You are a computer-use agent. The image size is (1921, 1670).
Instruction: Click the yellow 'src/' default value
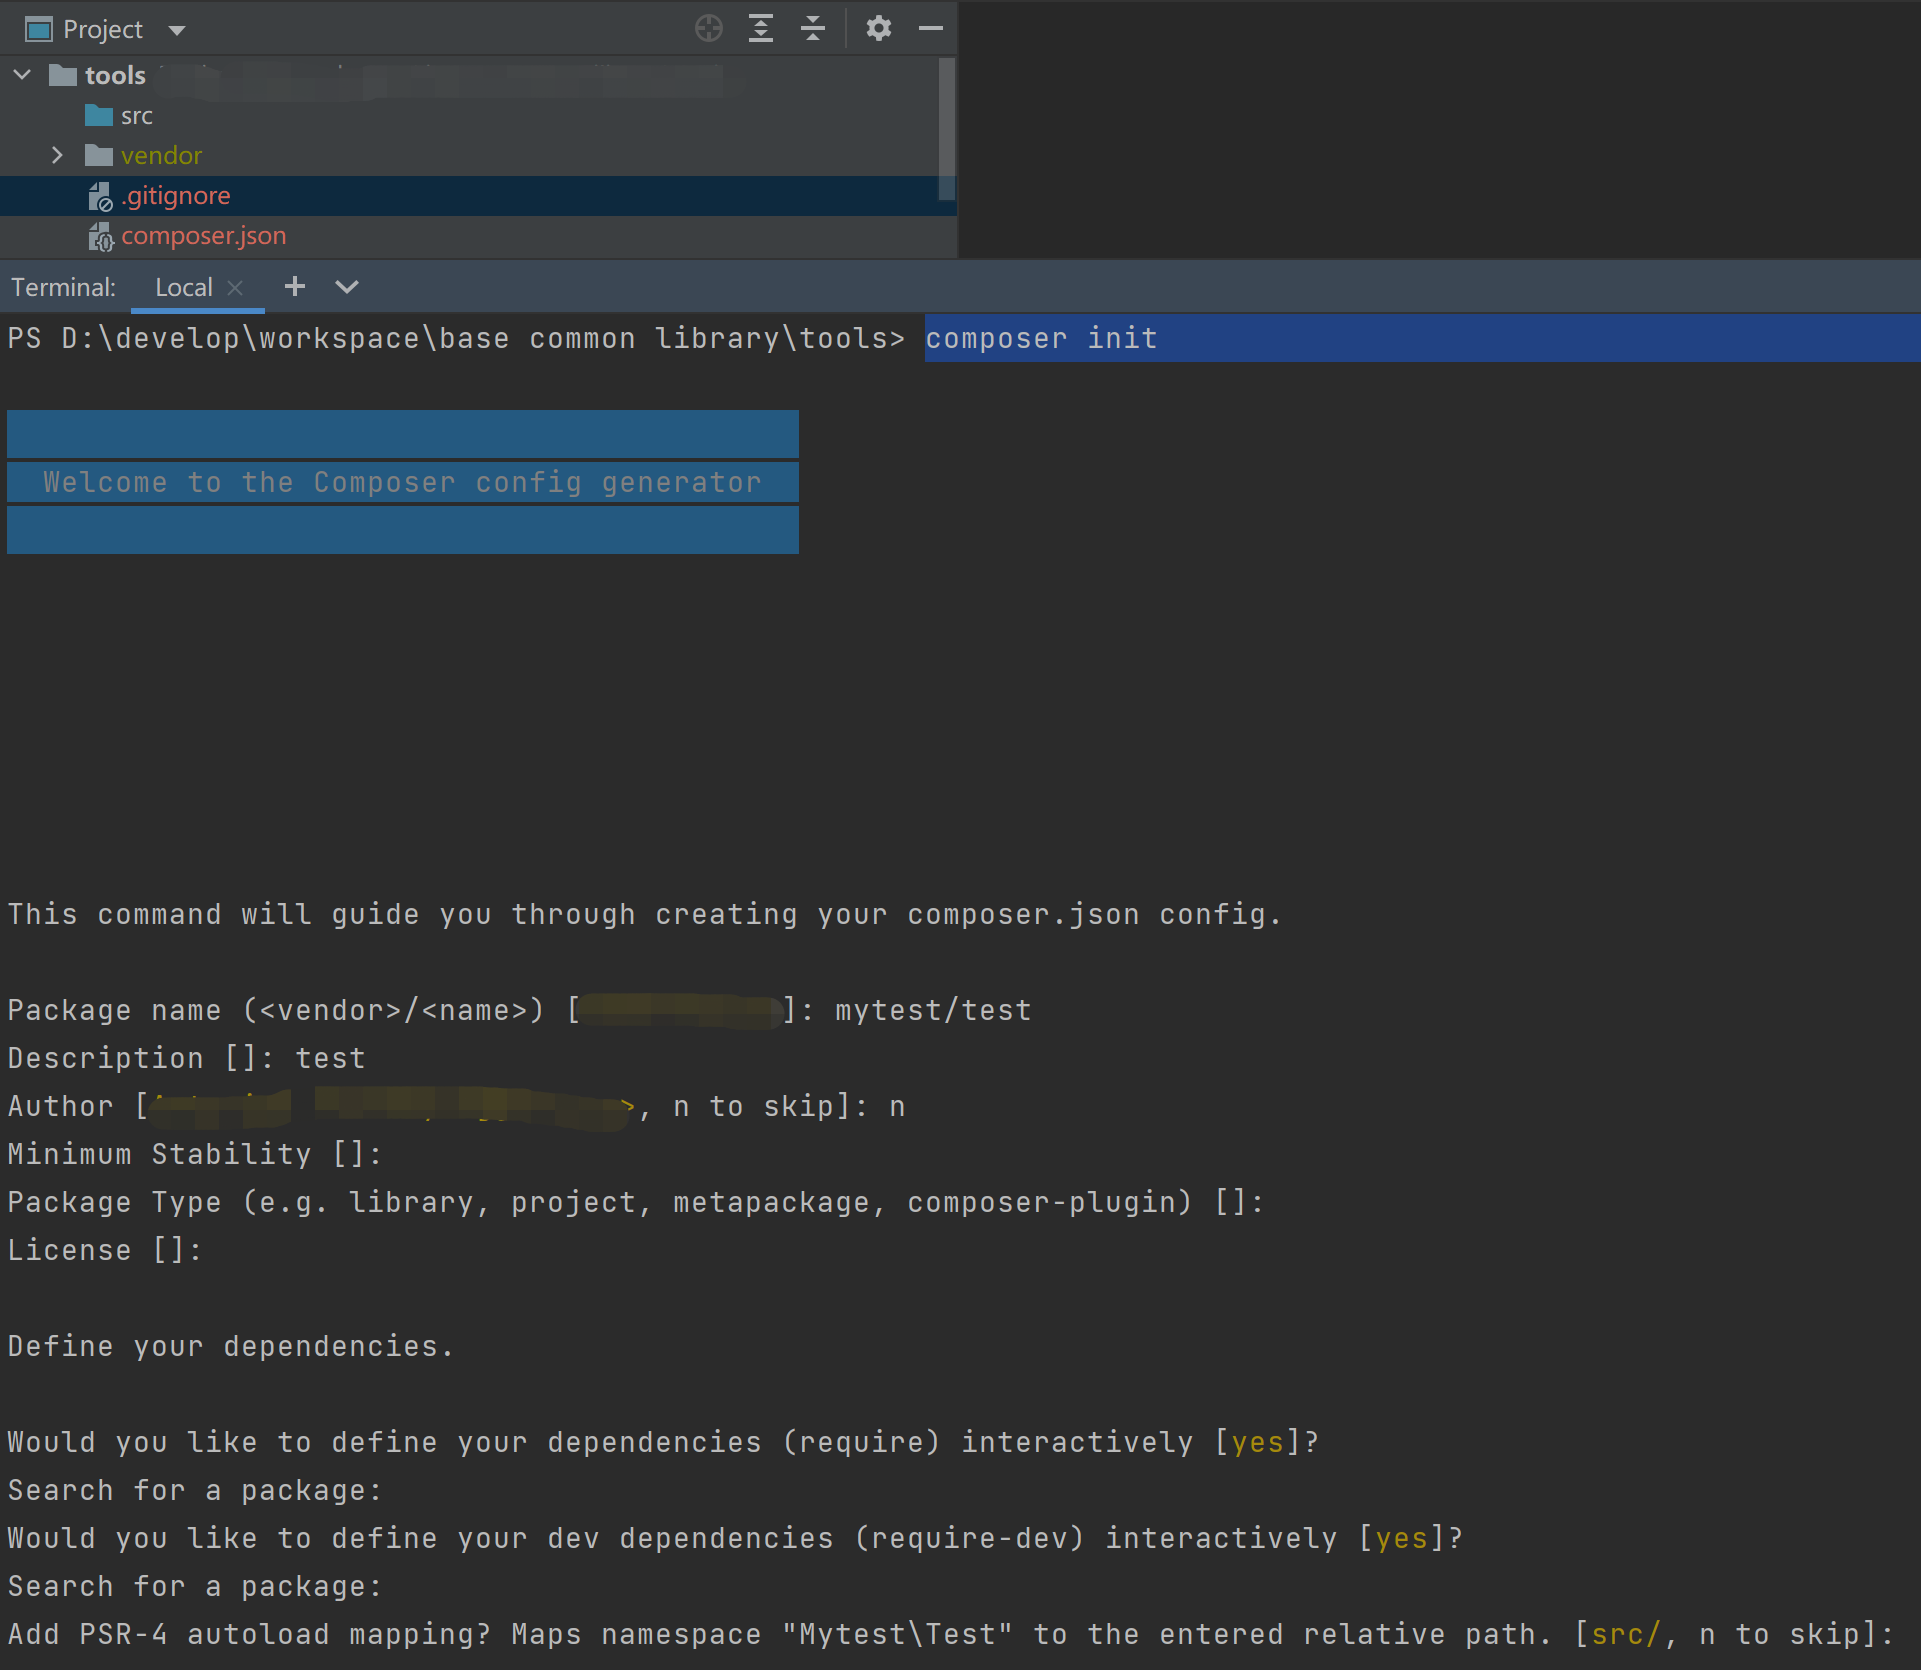point(1626,1634)
